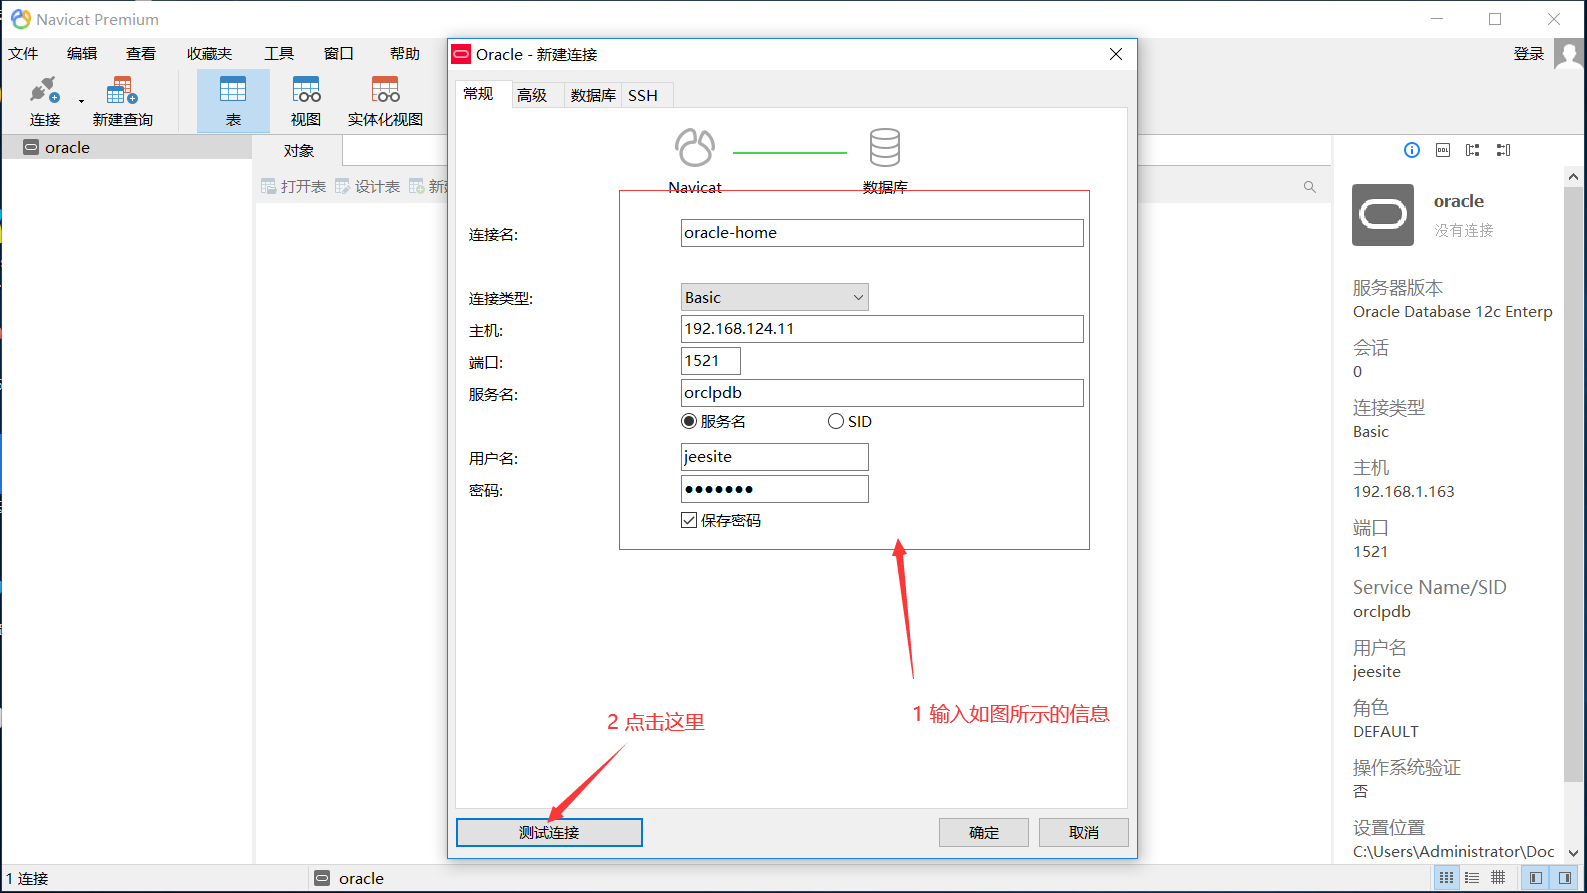This screenshot has height=893, width=1587.
Task: Open the 收藏夹 menu
Action: (x=209, y=54)
